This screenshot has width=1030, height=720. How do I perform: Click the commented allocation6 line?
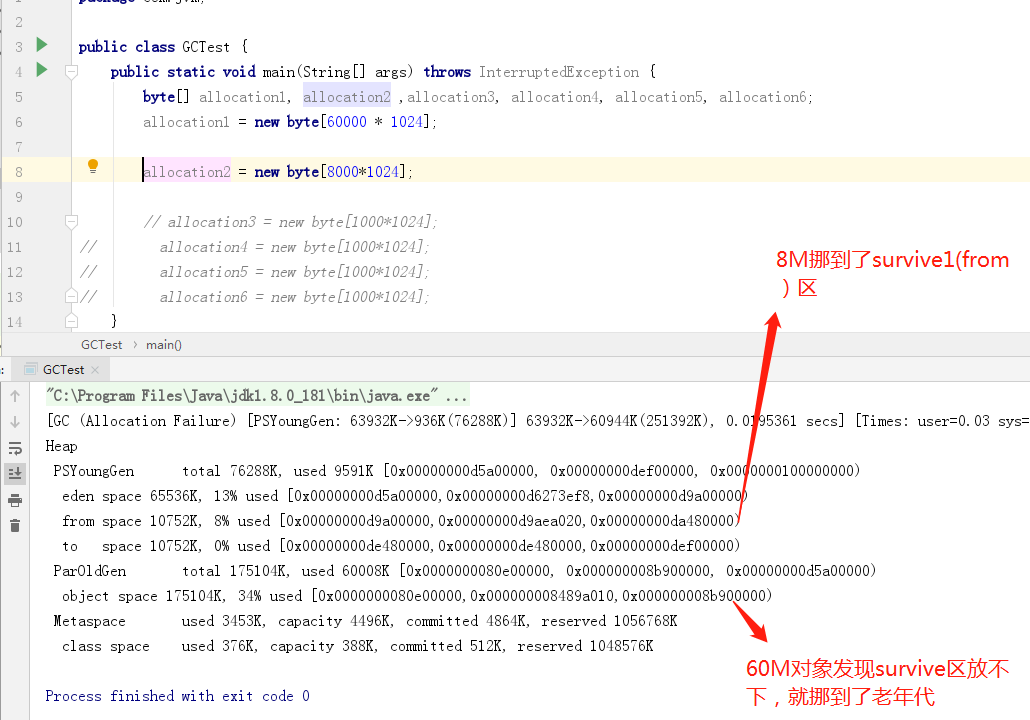point(293,297)
